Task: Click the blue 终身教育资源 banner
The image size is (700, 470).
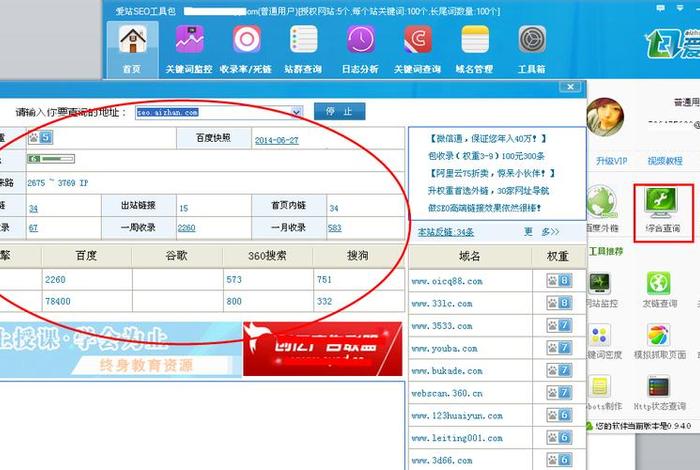Action: pos(121,350)
